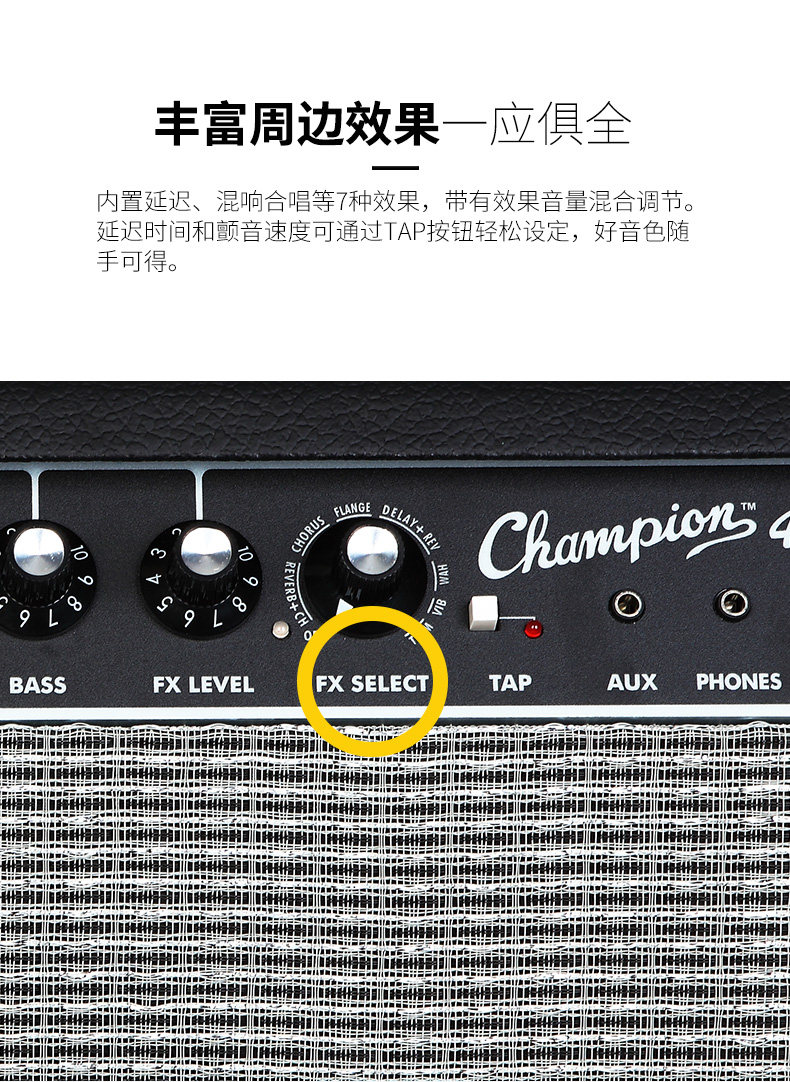Click the silver speaker grille cloth
Viewport: 790px width, 1082px height.
pyautogui.click(x=395, y=901)
